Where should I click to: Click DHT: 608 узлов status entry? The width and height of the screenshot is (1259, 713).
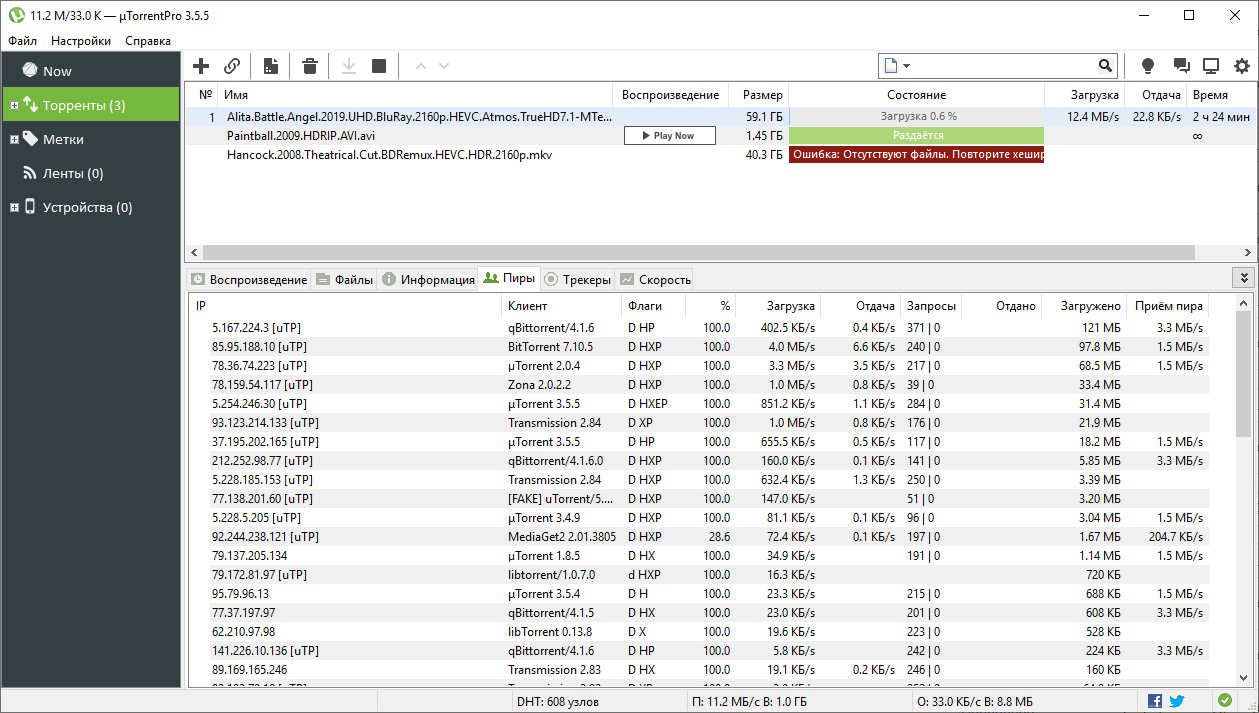[557, 701]
